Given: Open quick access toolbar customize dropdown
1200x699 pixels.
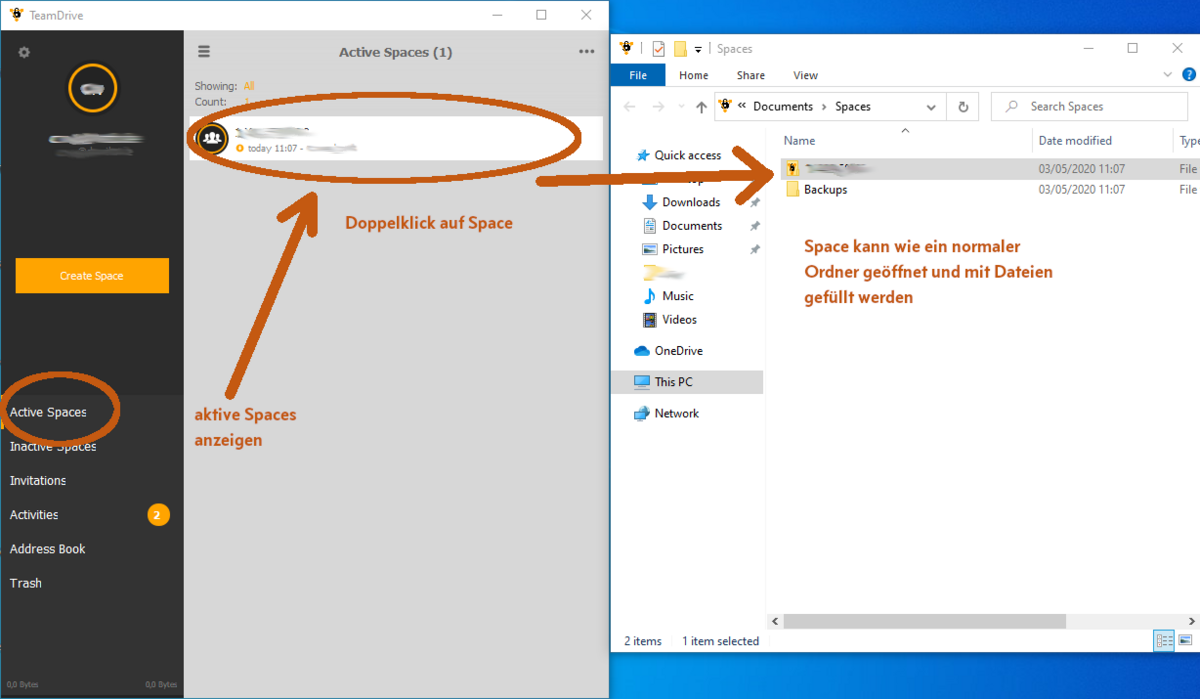Looking at the screenshot, I should pyautogui.click(x=698, y=49).
